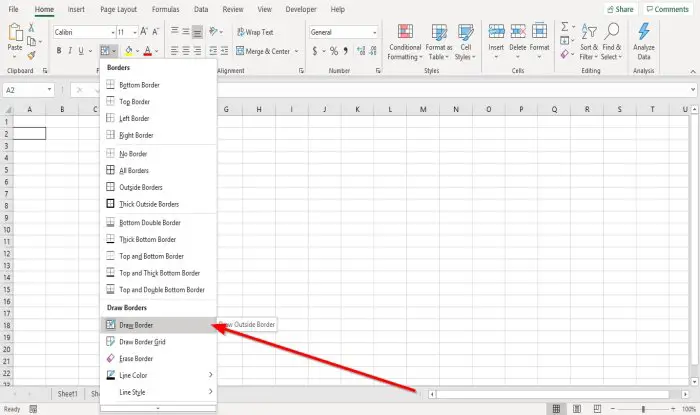700x415 pixels.
Task: Click the Clear eraser icon in Editing
Action: (x=565, y=54)
